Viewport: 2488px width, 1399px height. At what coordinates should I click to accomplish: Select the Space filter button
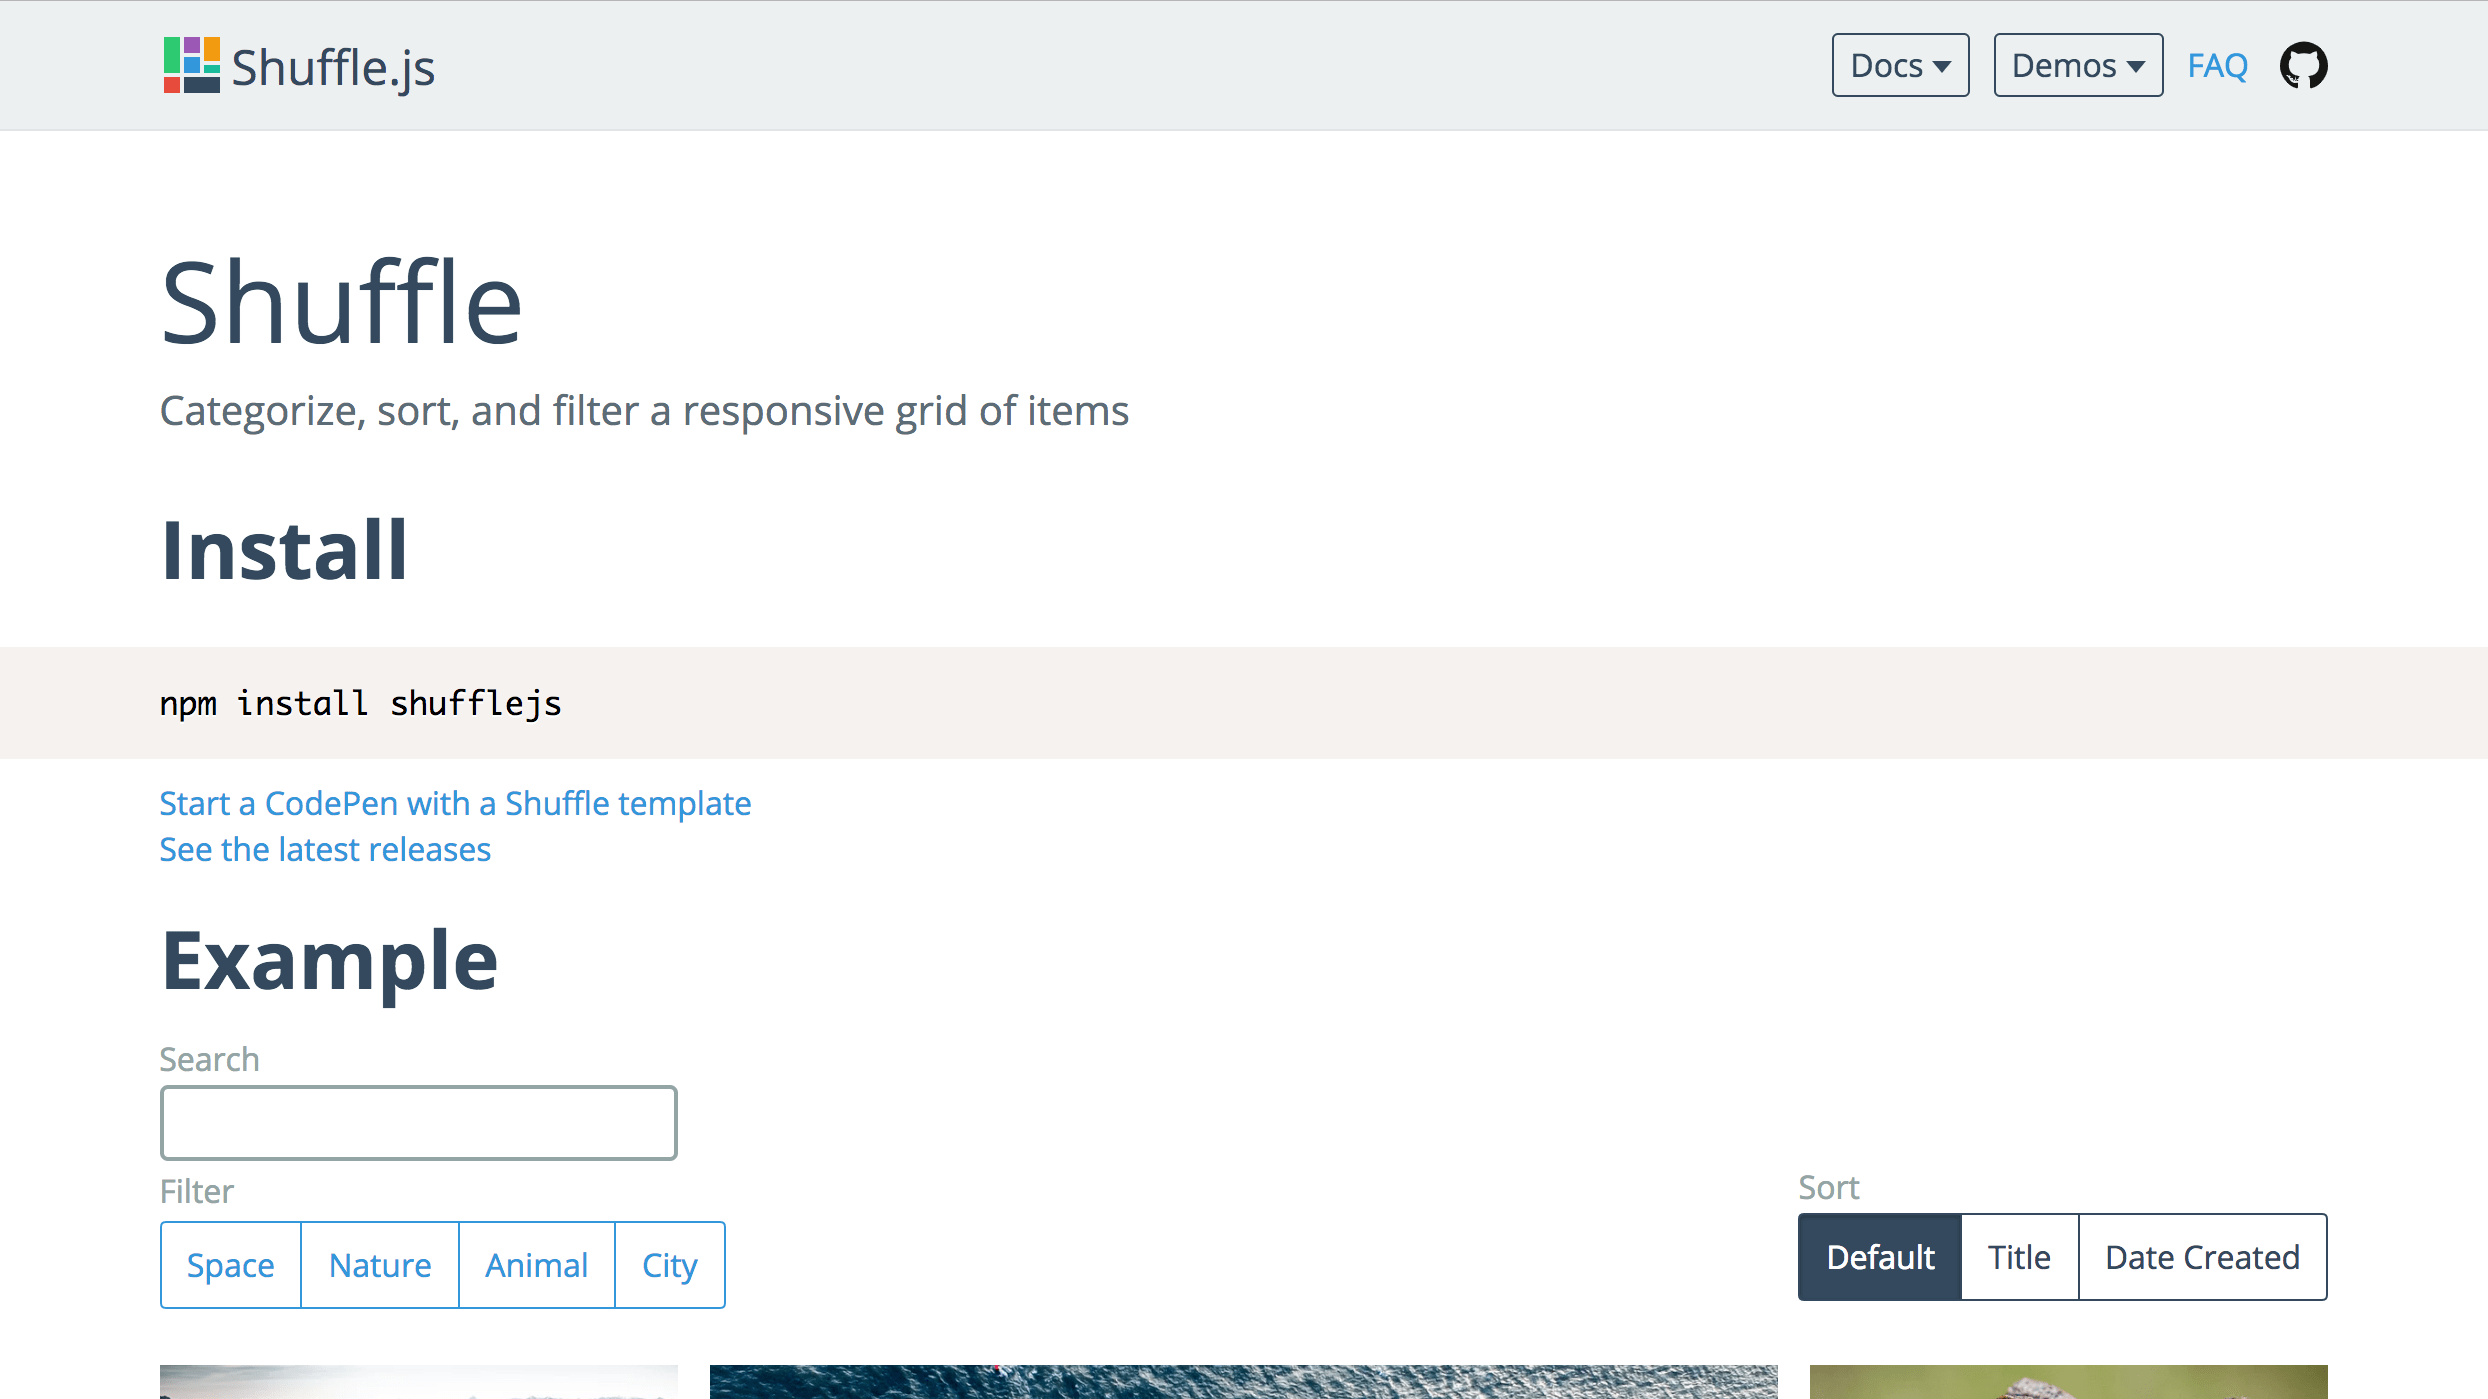[x=229, y=1264]
